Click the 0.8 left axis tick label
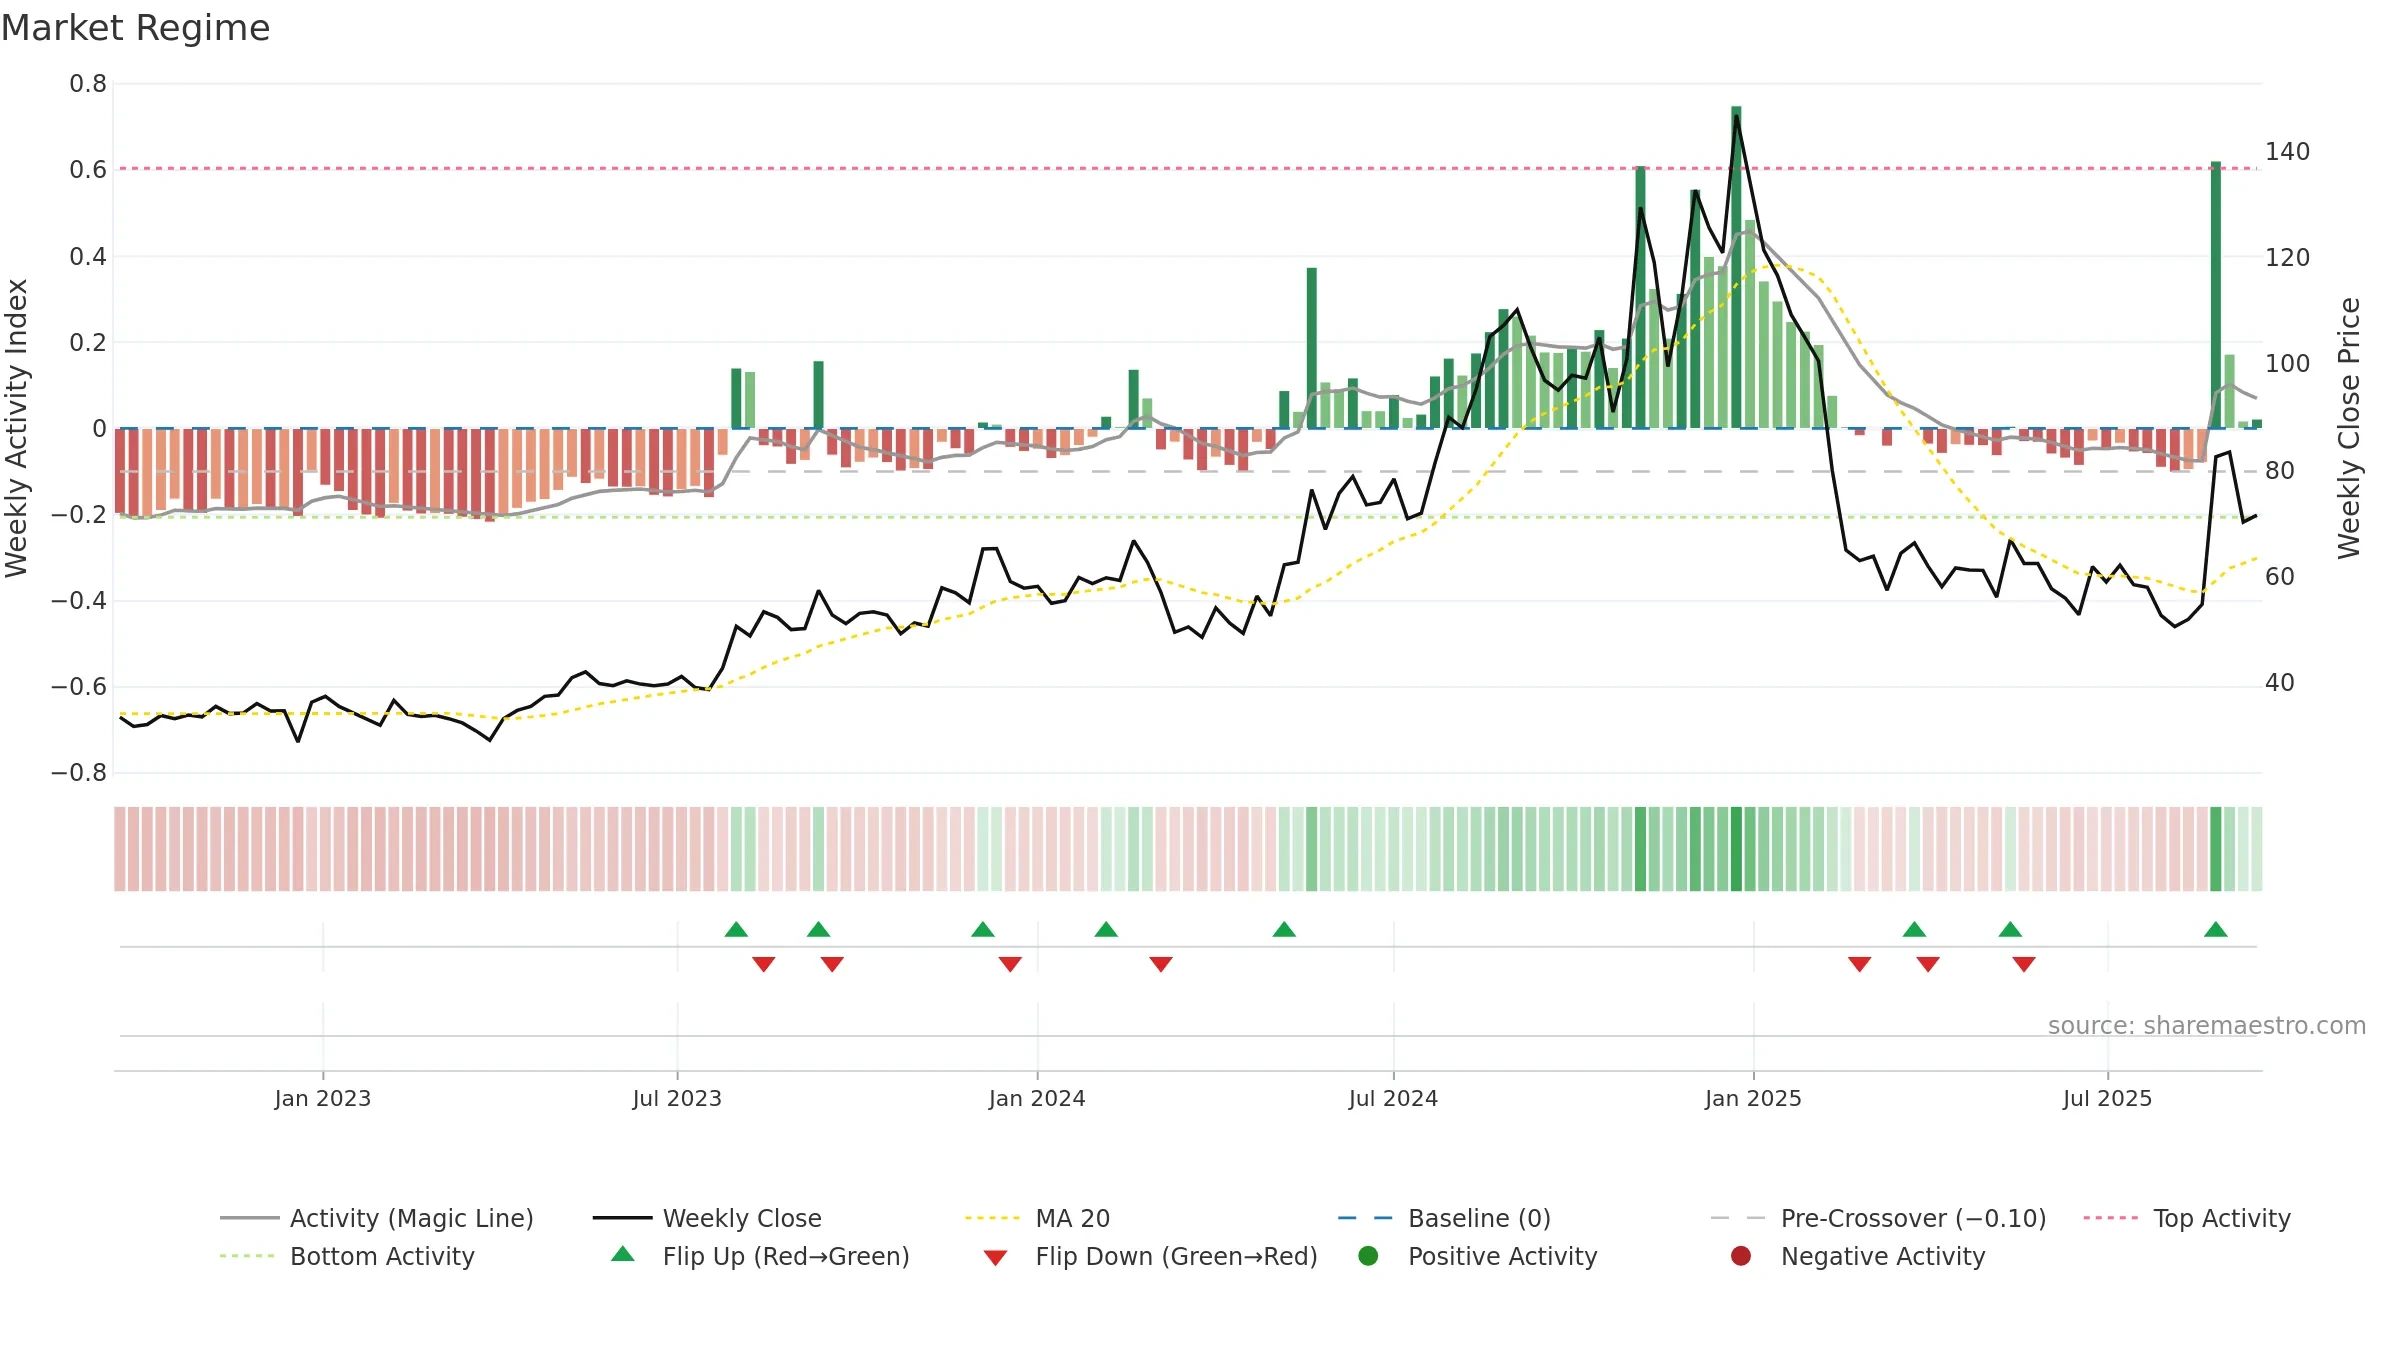Screen dimensions: 2400x1350 [88, 84]
